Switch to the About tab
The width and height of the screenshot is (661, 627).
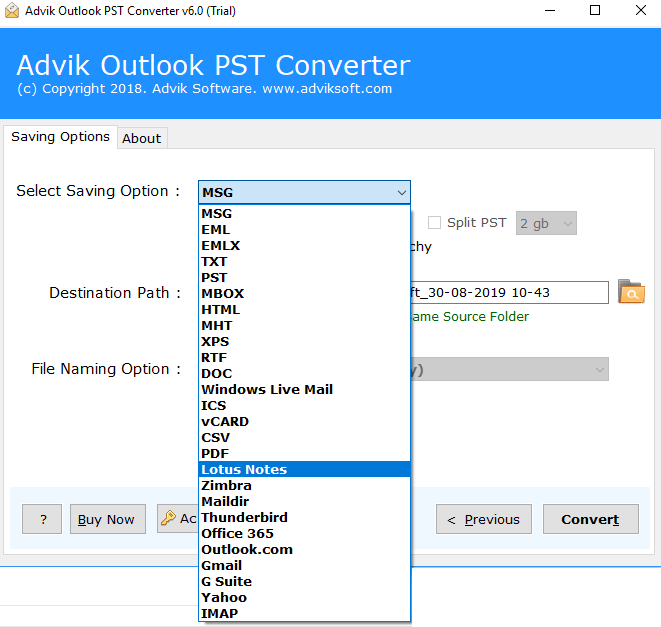[x=142, y=138]
